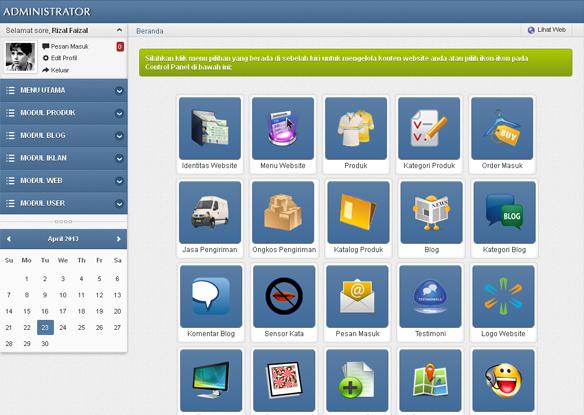Open the Jasa Pengiriman van icon
The width and height of the screenshot is (584, 415).
[x=210, y=212]
